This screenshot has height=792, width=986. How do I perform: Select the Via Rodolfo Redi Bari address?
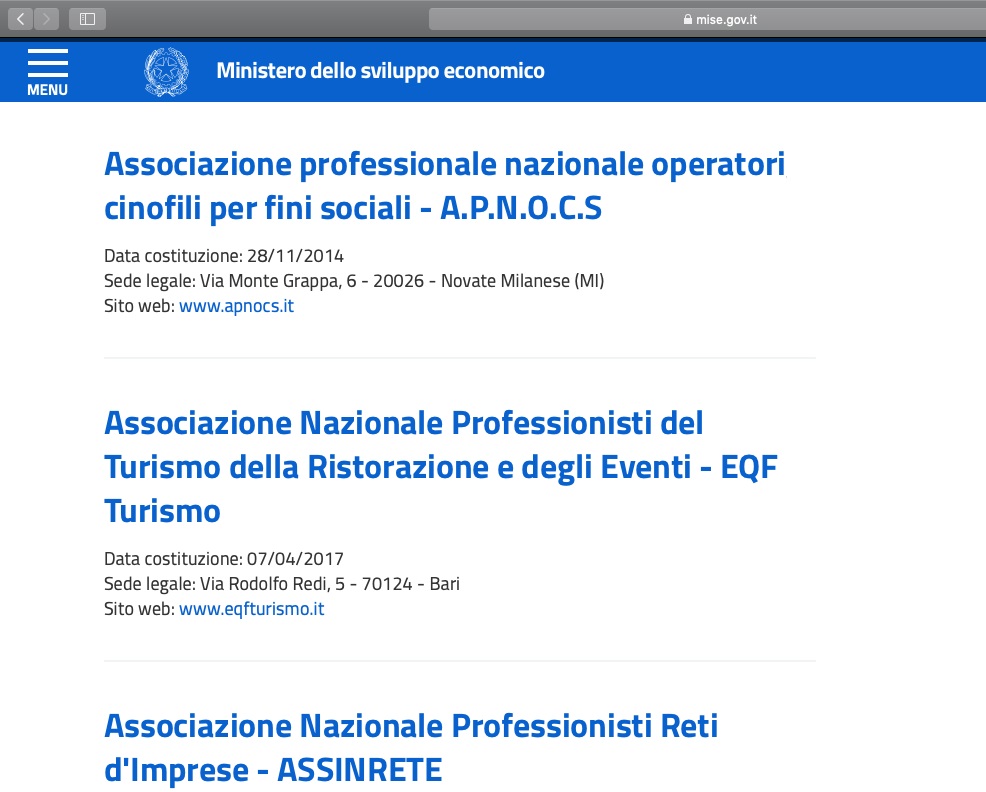tap(282, 584)
